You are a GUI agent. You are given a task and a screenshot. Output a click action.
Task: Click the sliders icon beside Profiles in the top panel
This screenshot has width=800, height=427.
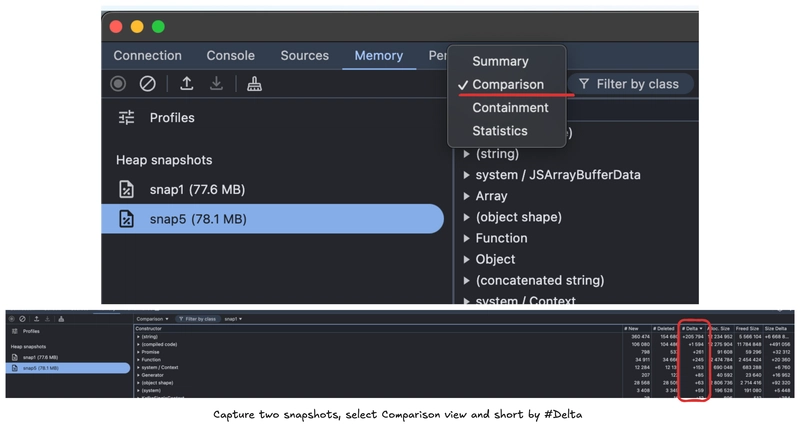click(x=127, y=118)
